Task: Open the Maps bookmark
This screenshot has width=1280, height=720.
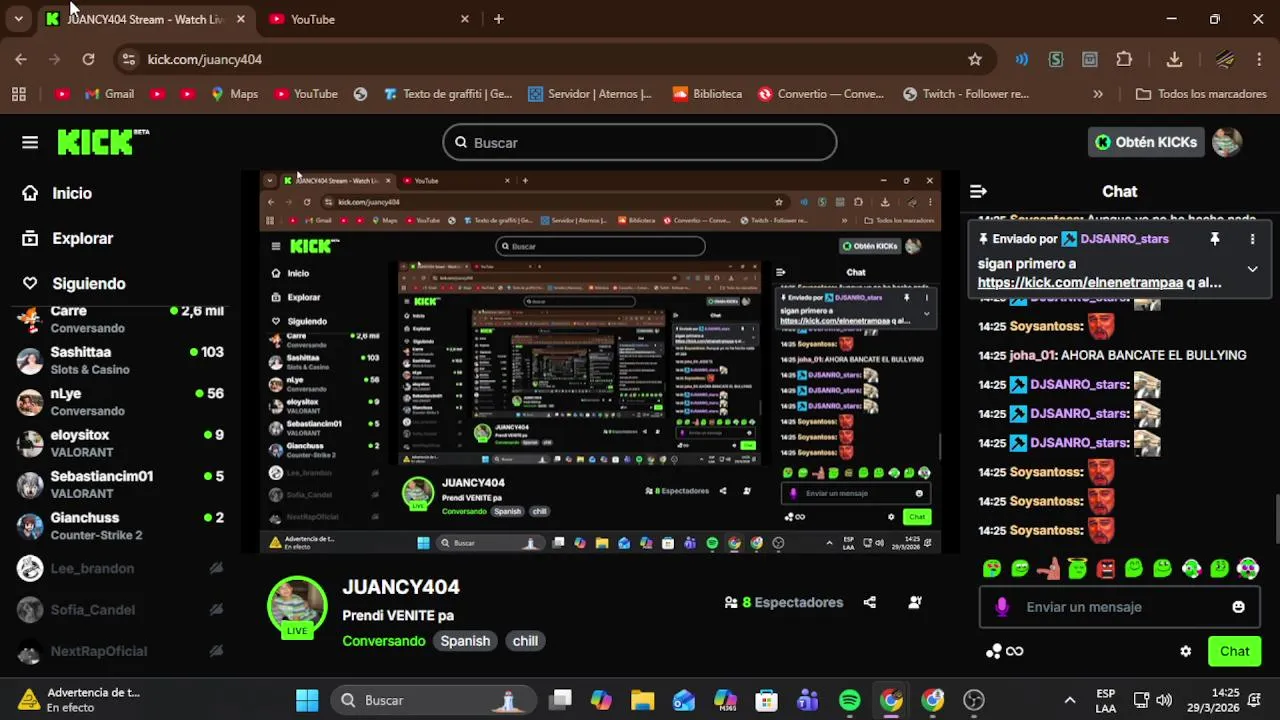Action: tap(234, 94)
